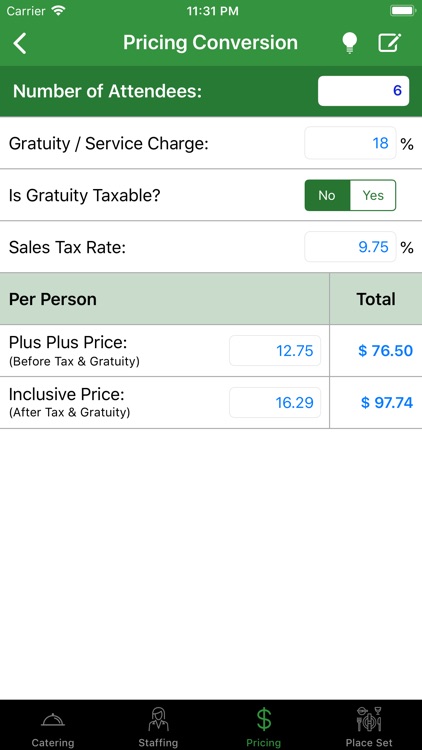Set gratuity taxable to Yes
The height and width of the screenshot is (750, 422).
[373, 195]
